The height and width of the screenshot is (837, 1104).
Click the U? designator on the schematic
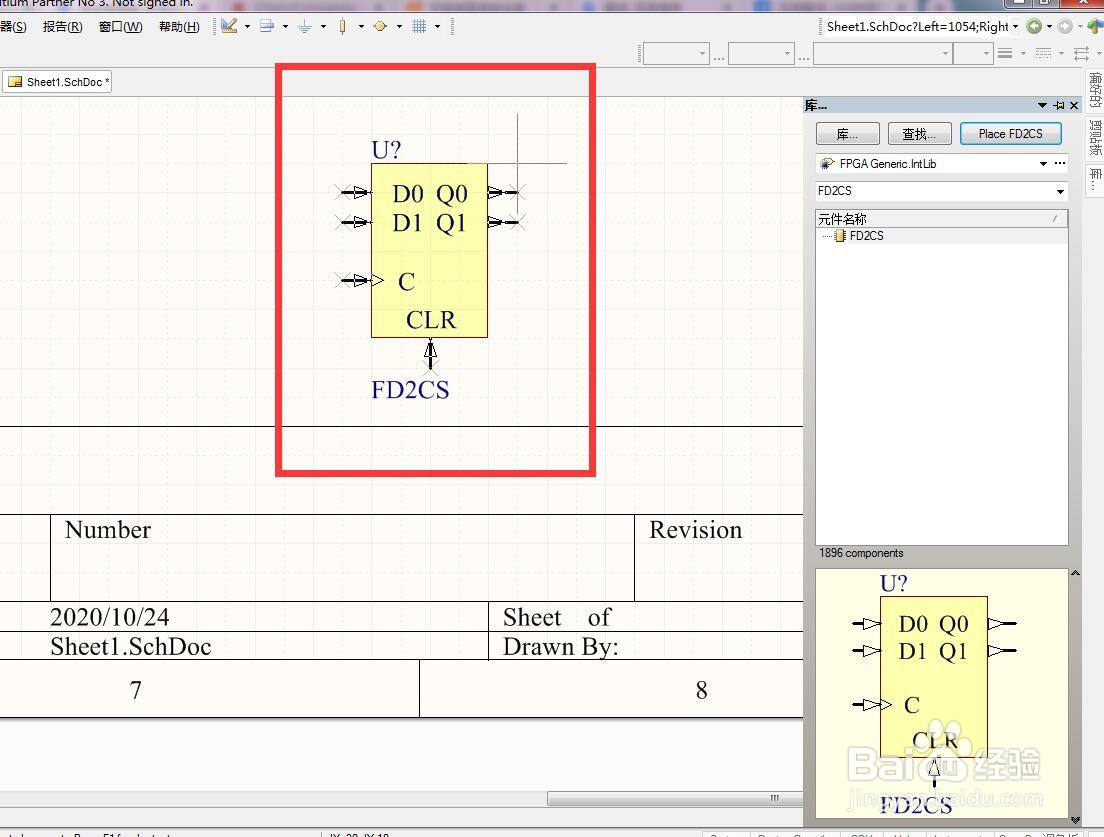point(386,150)
